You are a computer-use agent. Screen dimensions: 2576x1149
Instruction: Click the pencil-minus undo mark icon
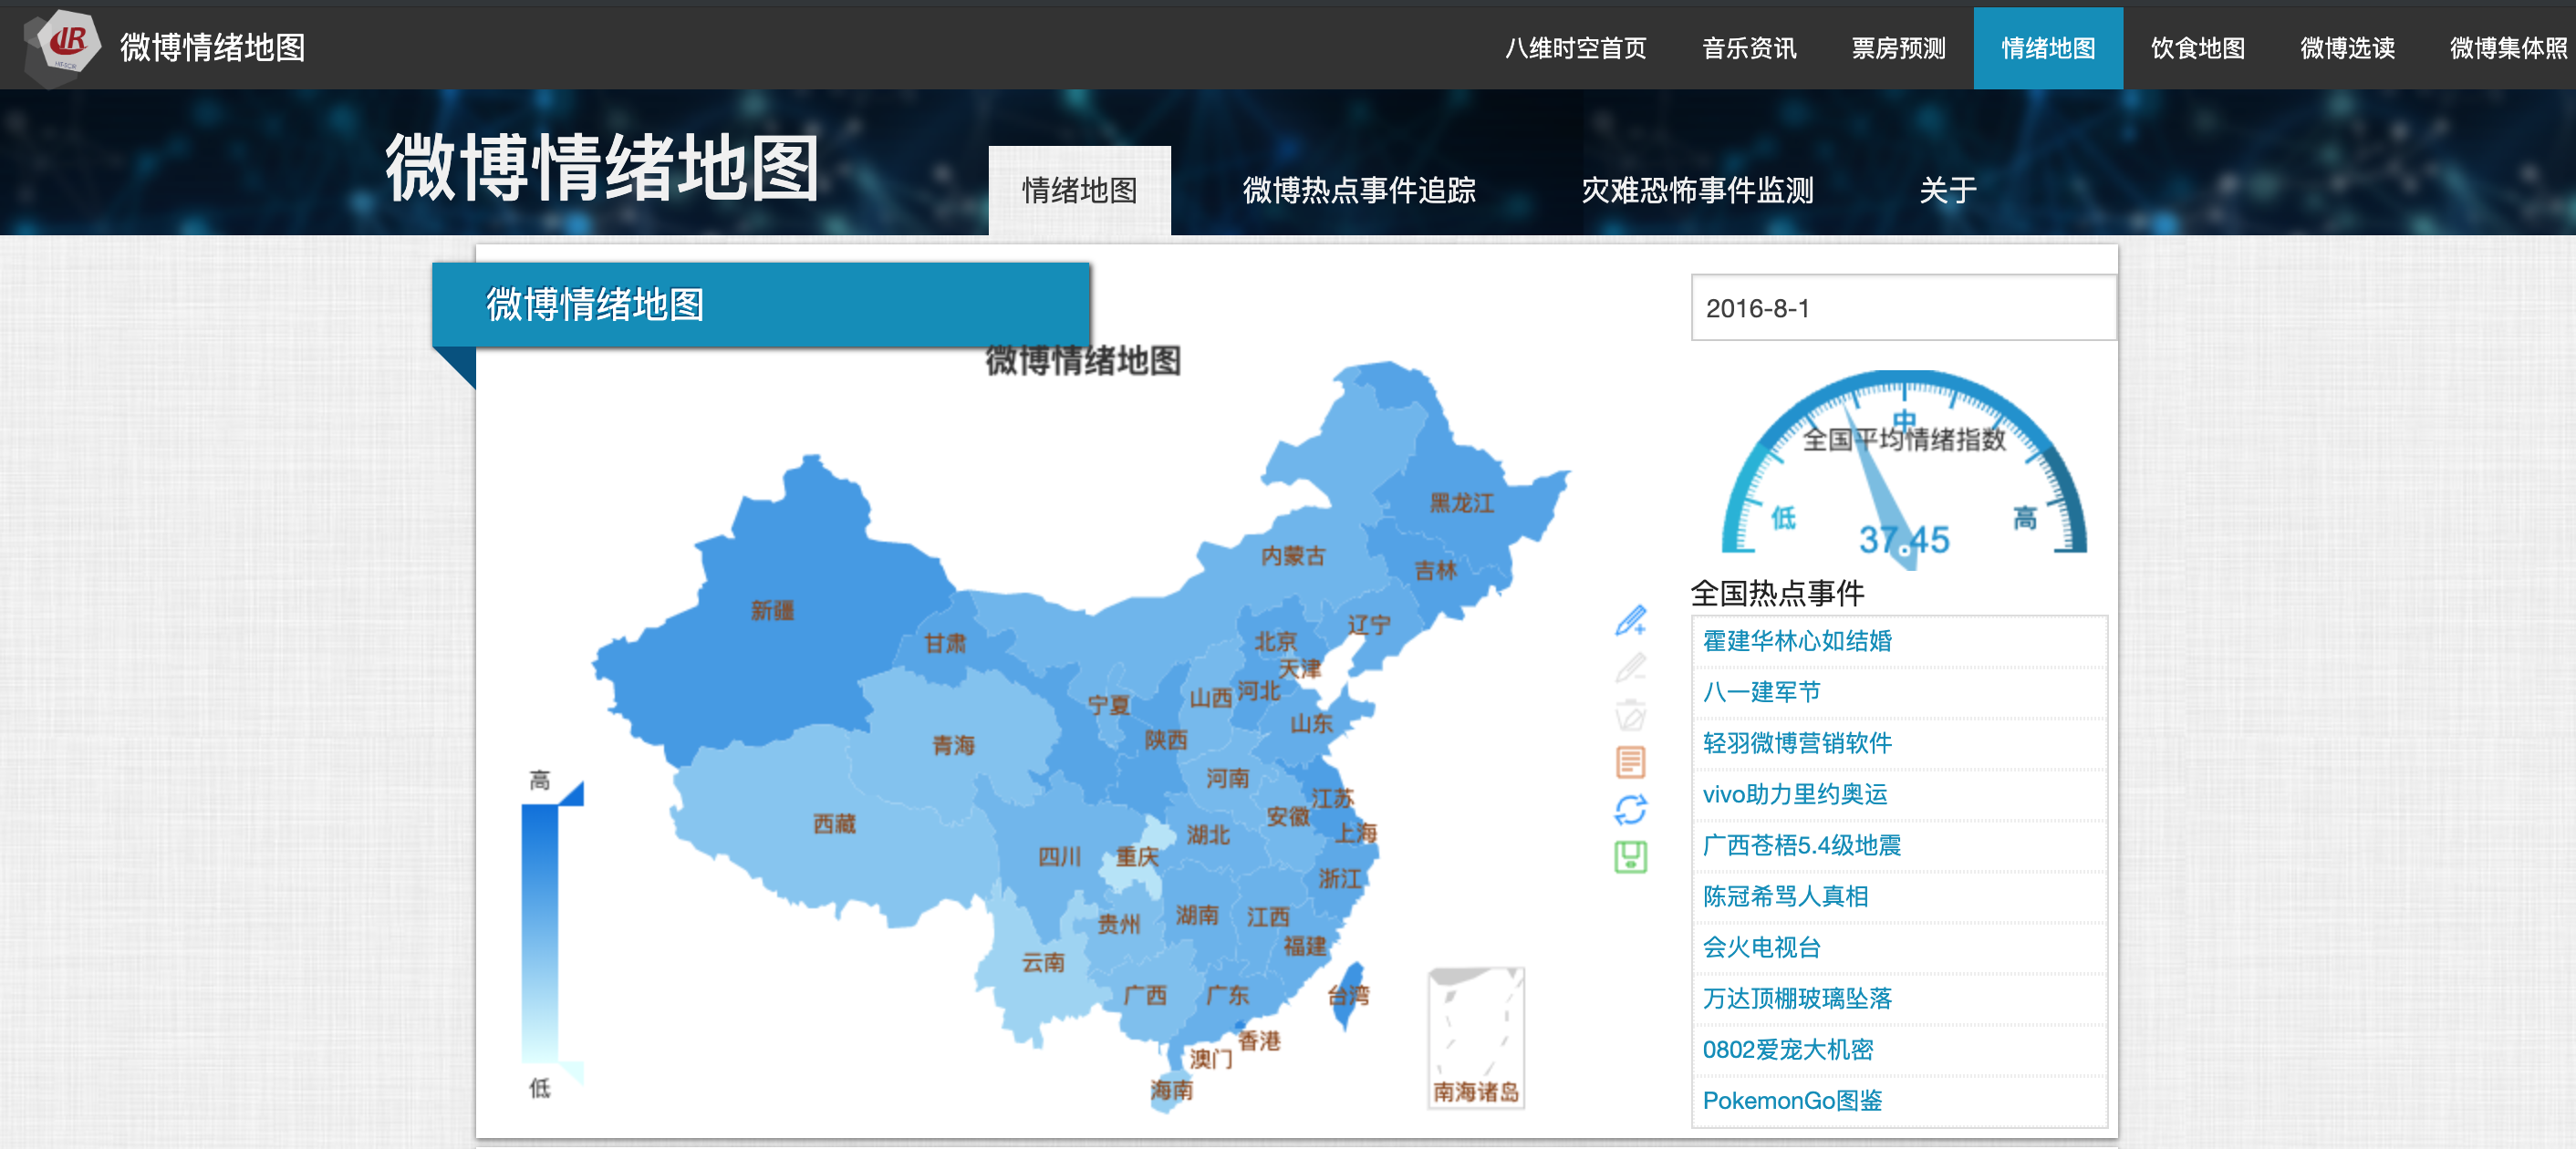click(x=1630, y=667)
